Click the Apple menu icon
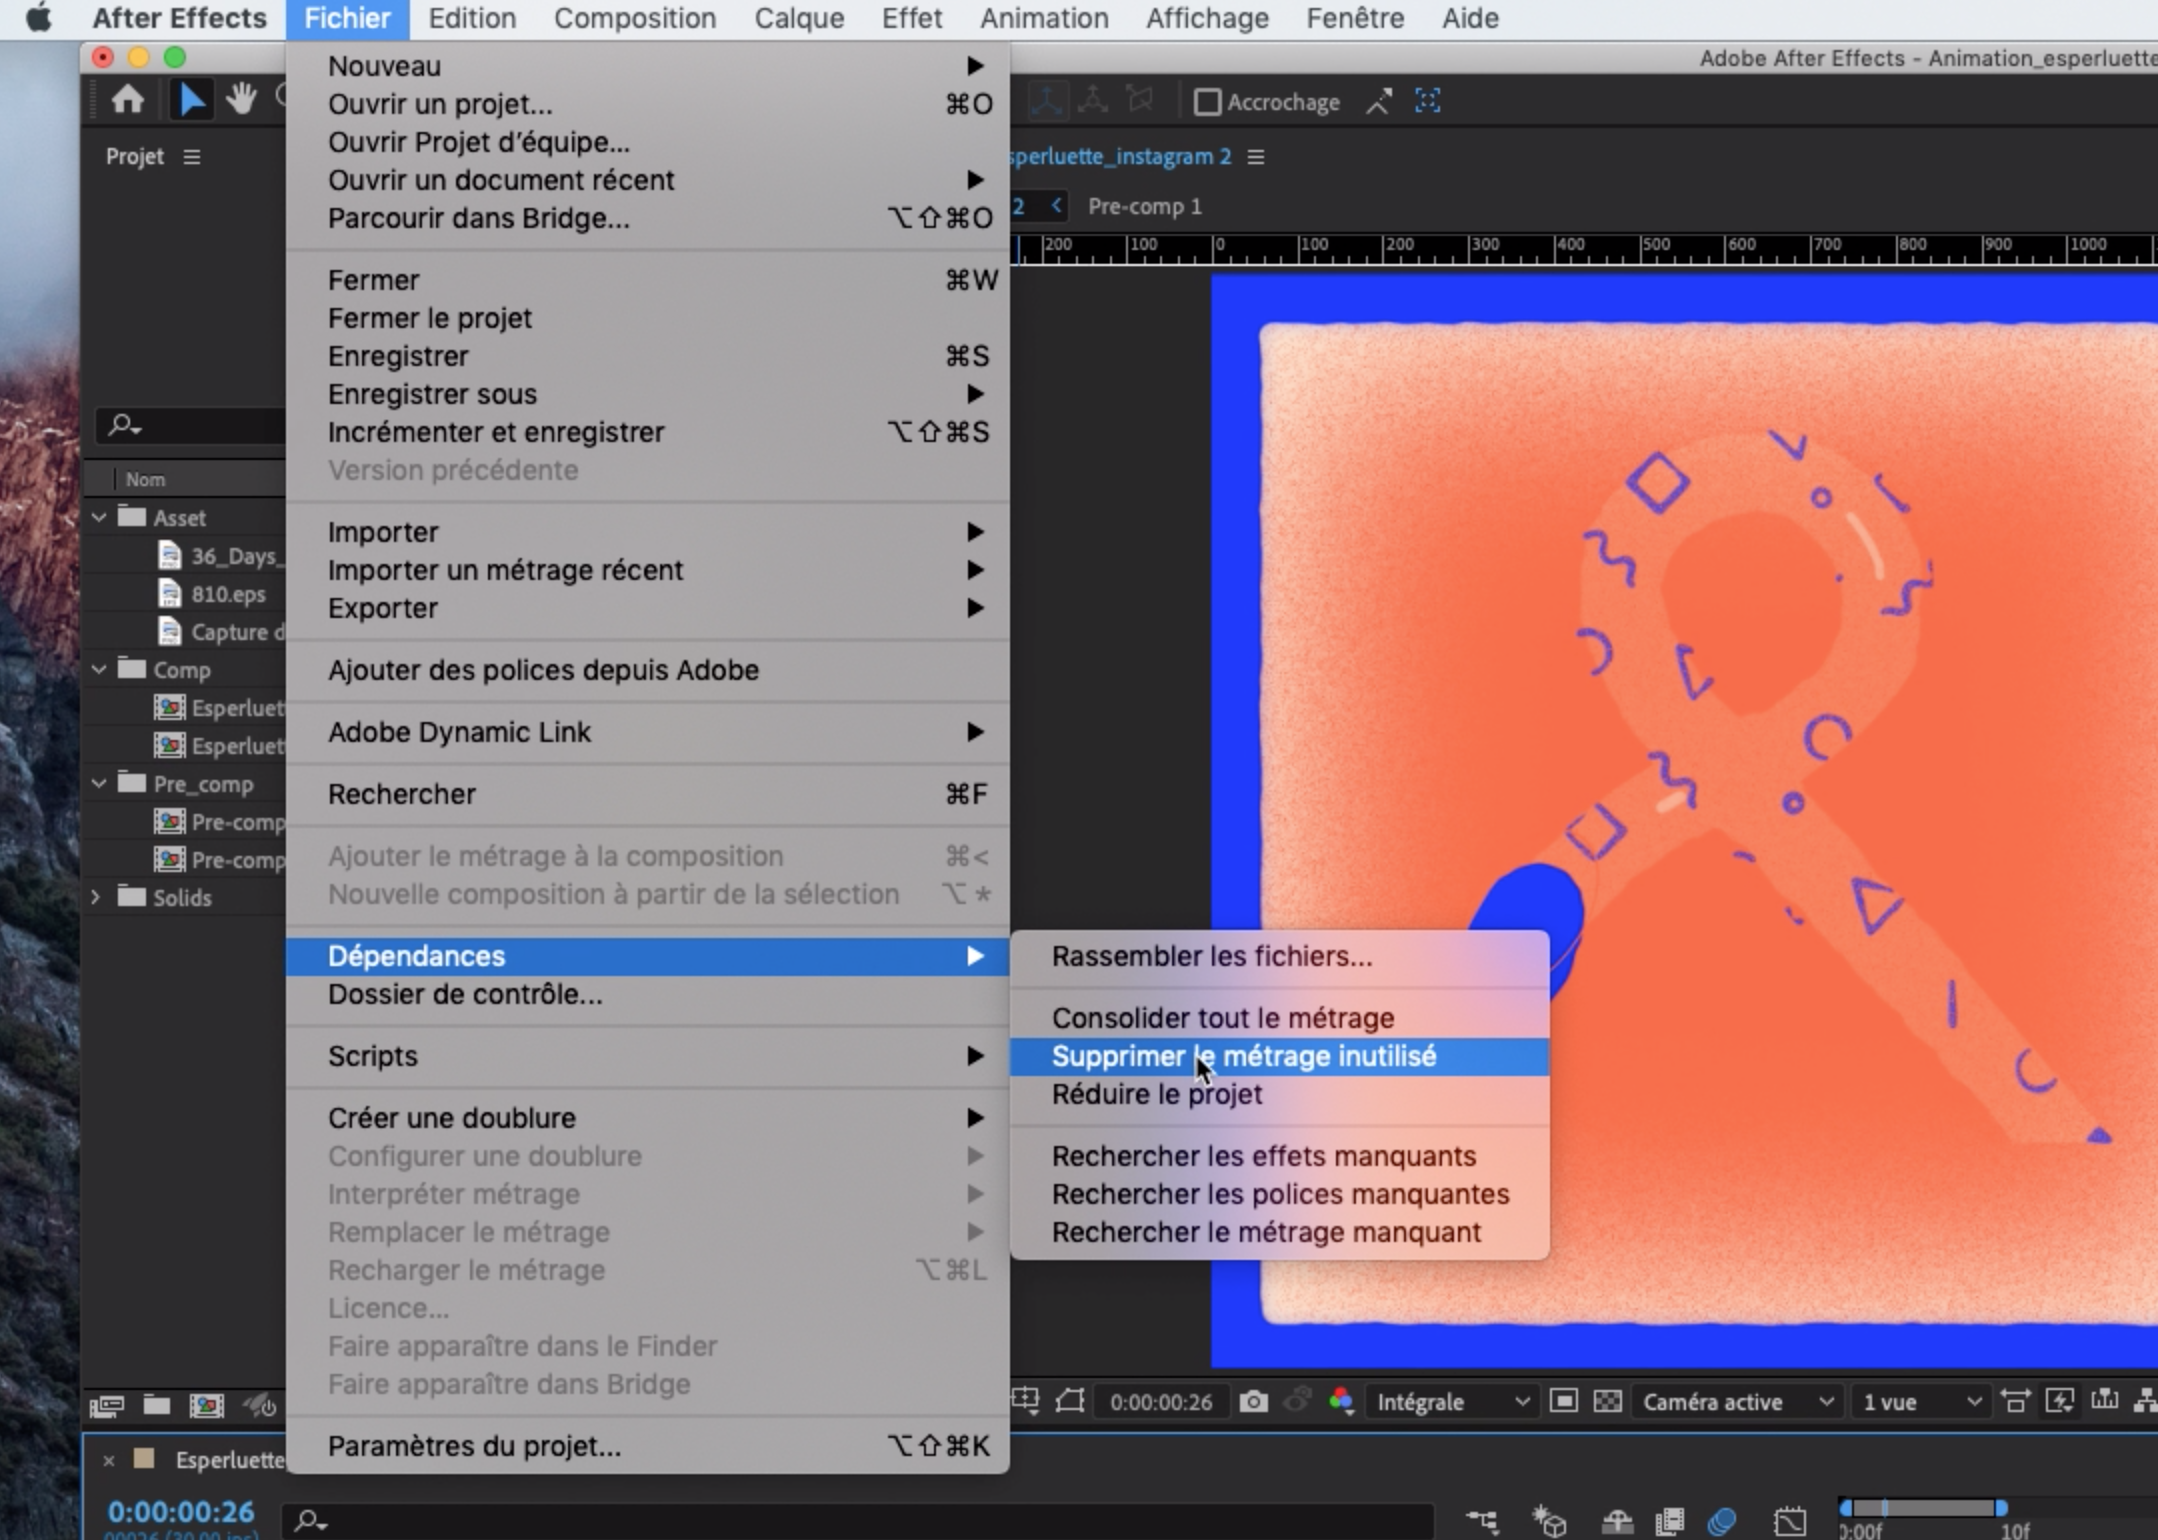 (38, 18)
